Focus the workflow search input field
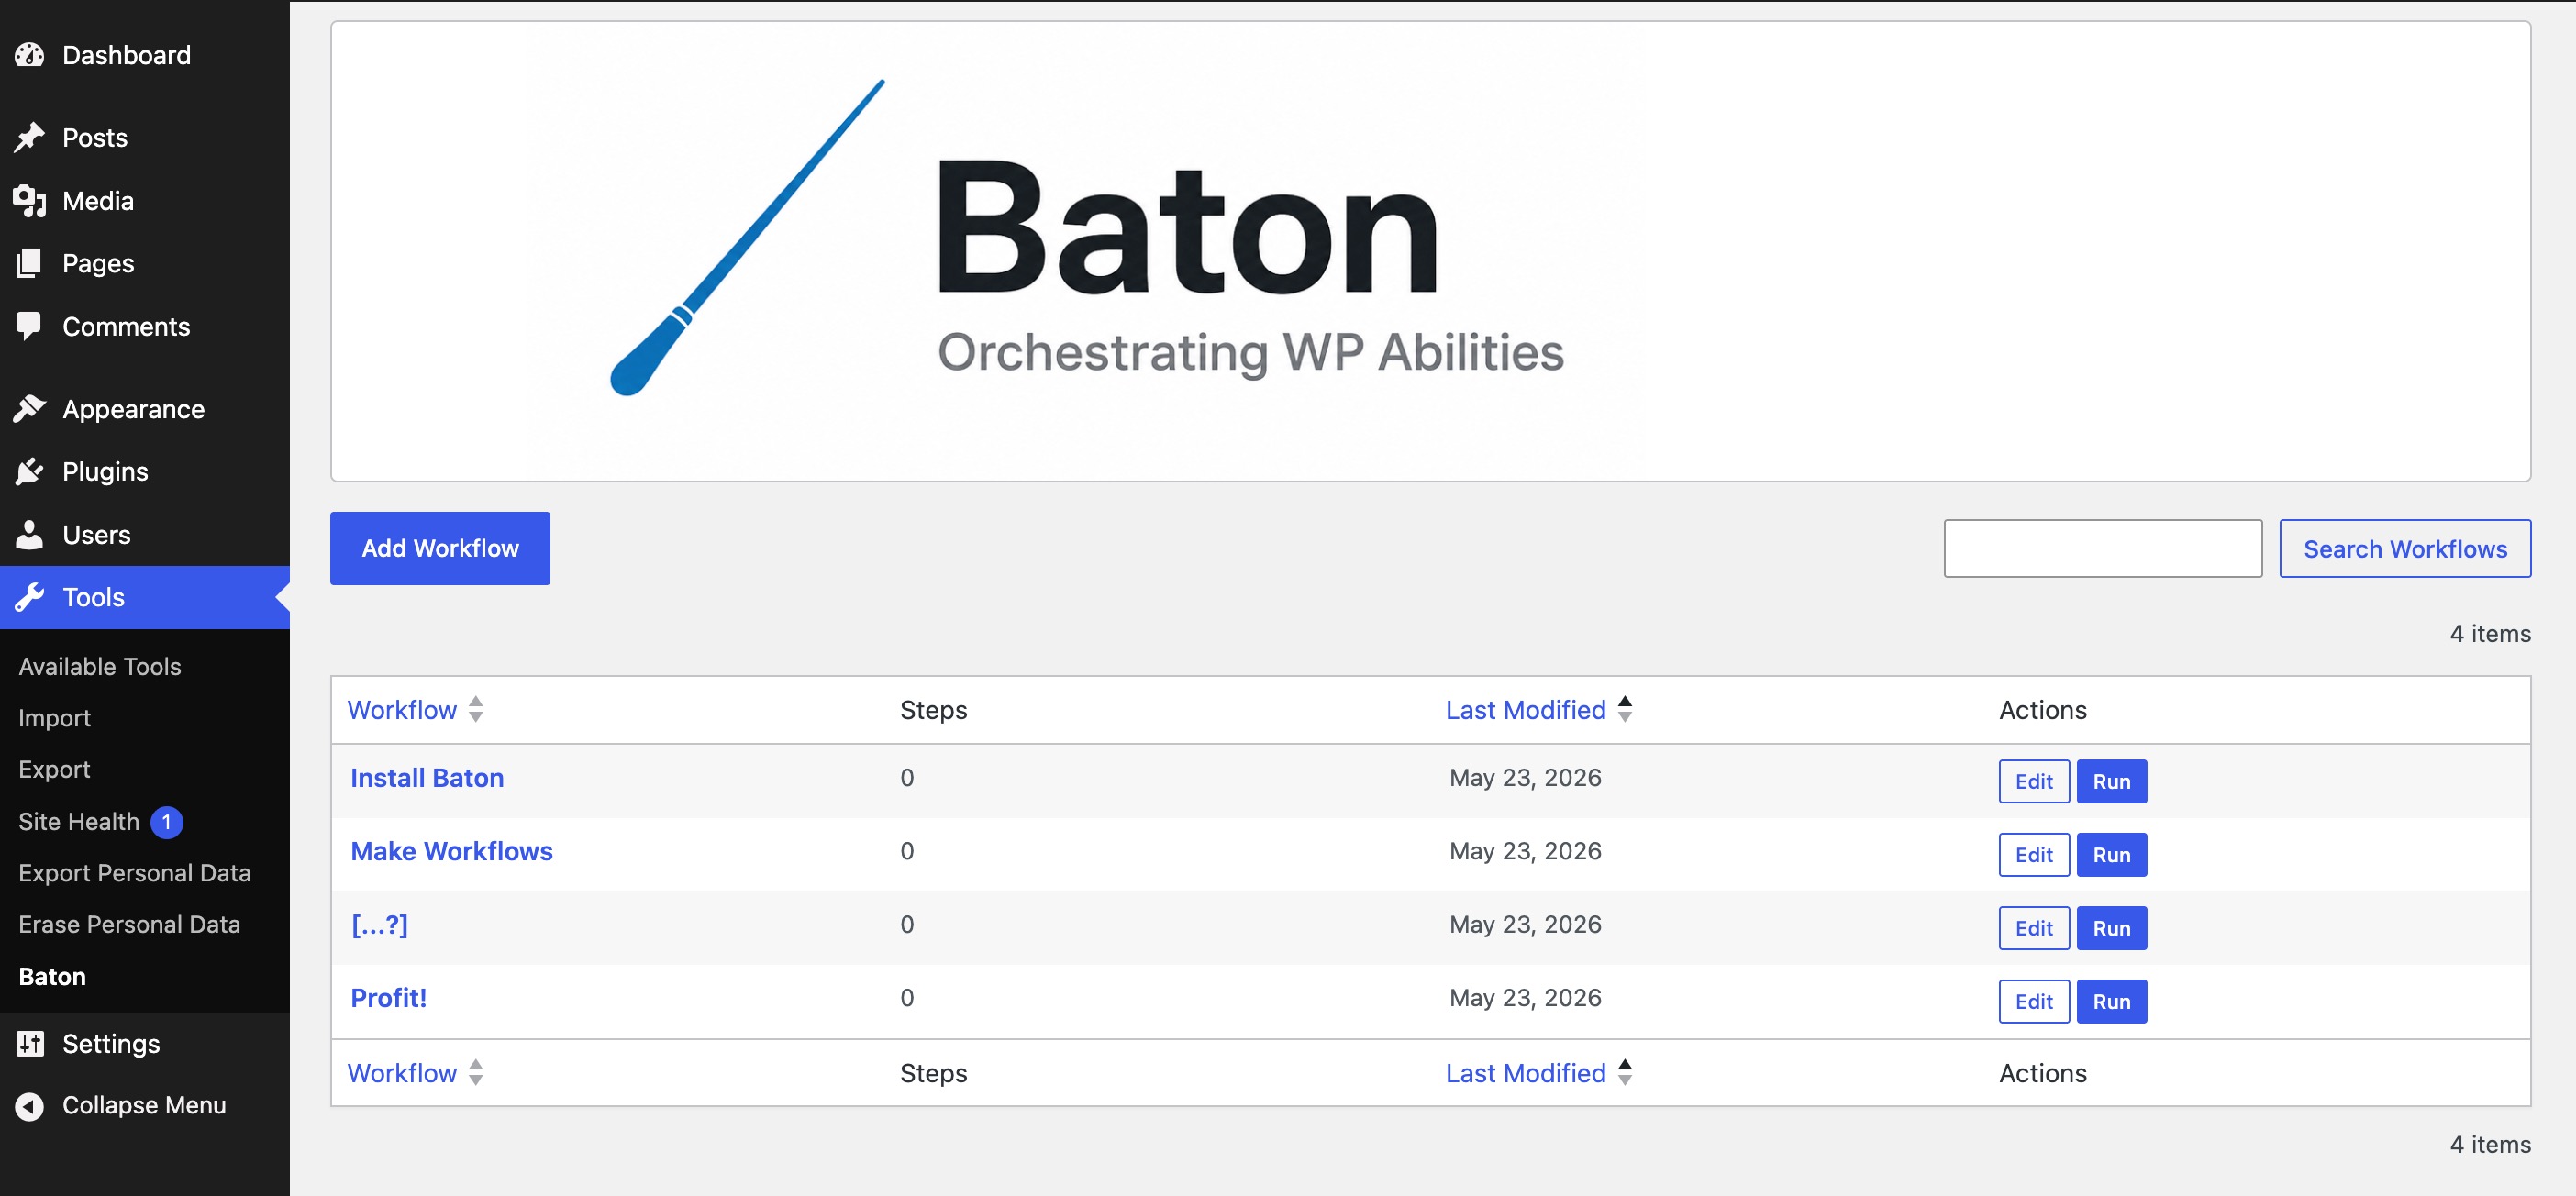2576x1196 pixels. click(2102, 548)
